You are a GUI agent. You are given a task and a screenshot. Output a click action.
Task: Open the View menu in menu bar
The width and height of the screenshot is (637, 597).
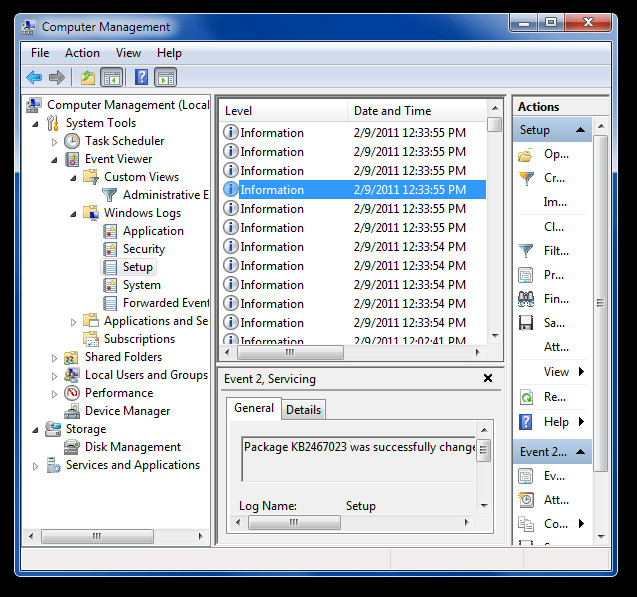[x=128, y=53]
